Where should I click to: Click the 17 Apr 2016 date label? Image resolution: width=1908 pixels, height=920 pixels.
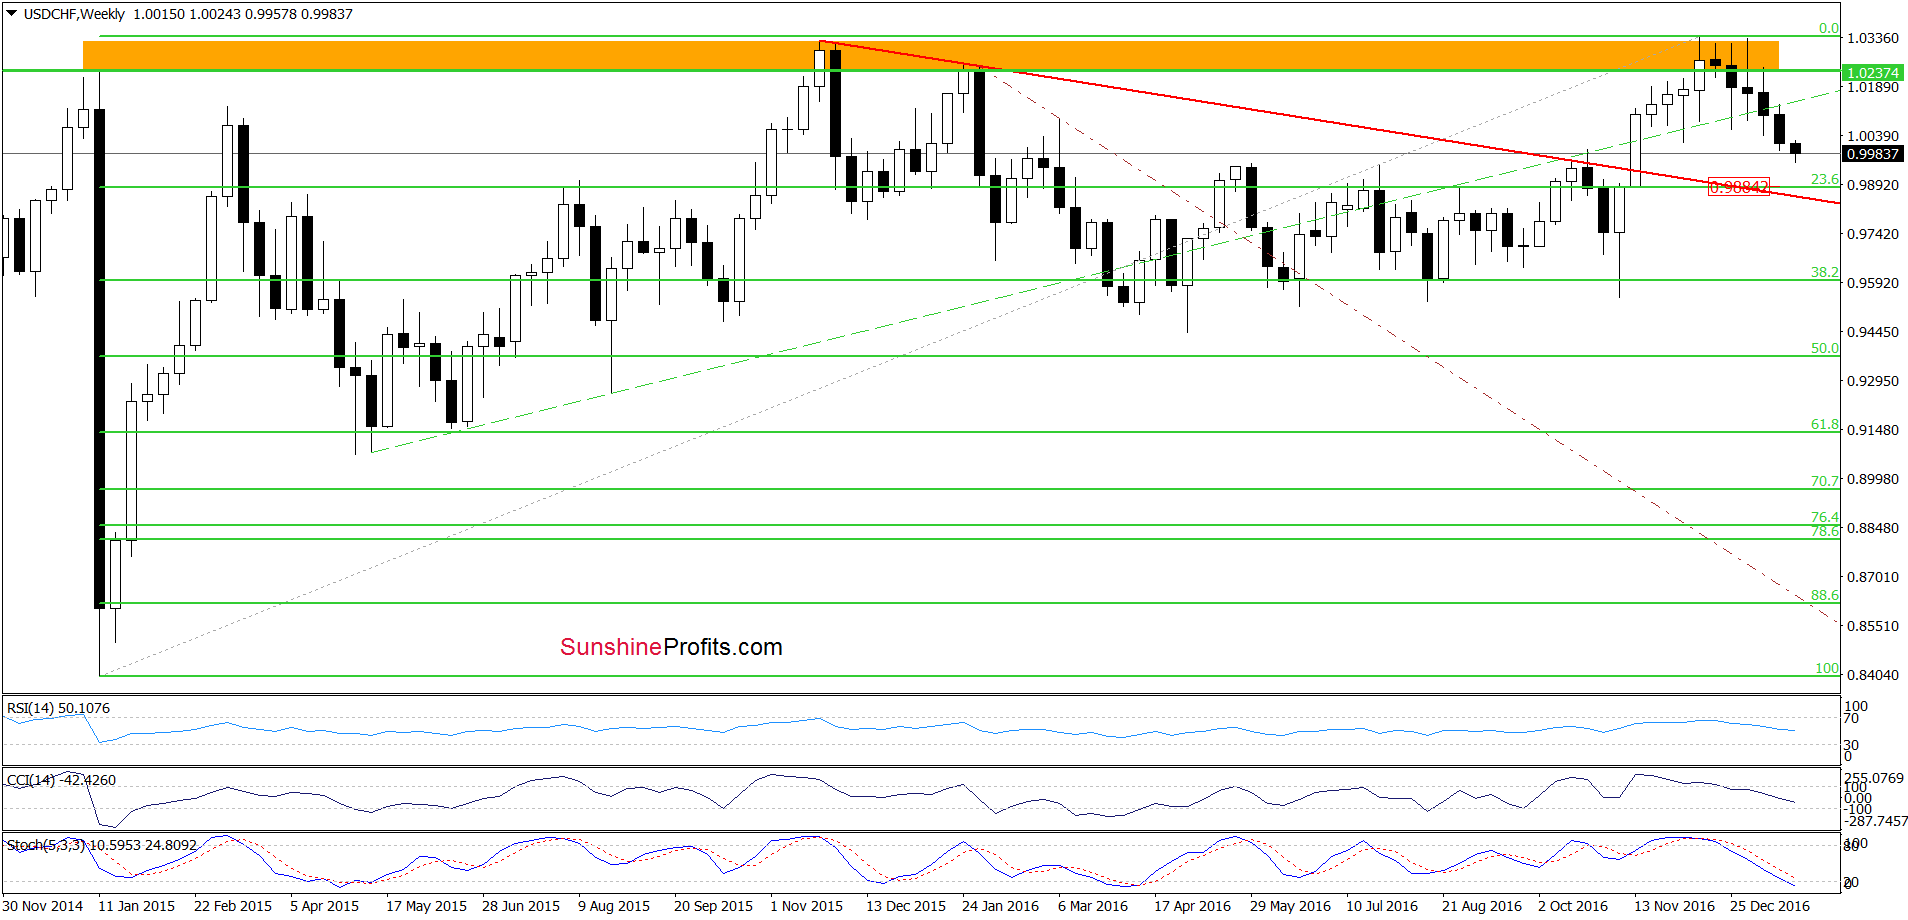coord(1193,906)
